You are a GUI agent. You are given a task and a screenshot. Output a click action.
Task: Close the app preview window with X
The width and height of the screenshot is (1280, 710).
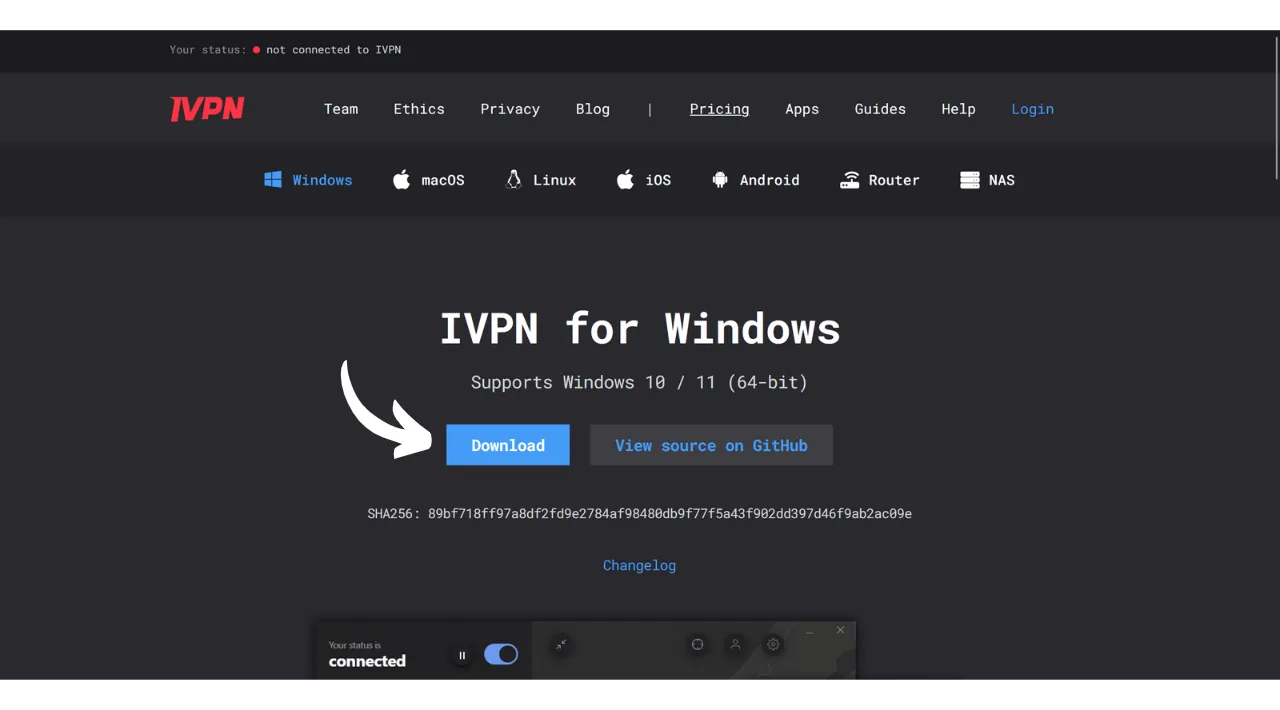[x=840, y=630]
